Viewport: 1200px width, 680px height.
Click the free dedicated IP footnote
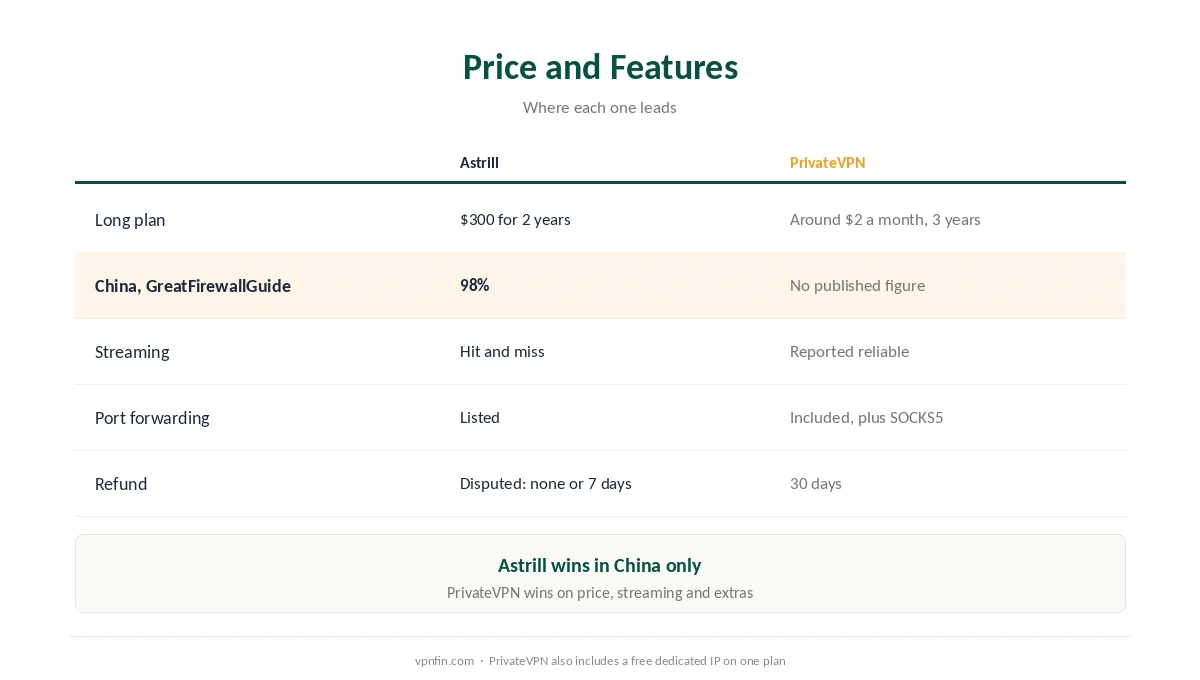pyautogui.click(x=637, y=660)
